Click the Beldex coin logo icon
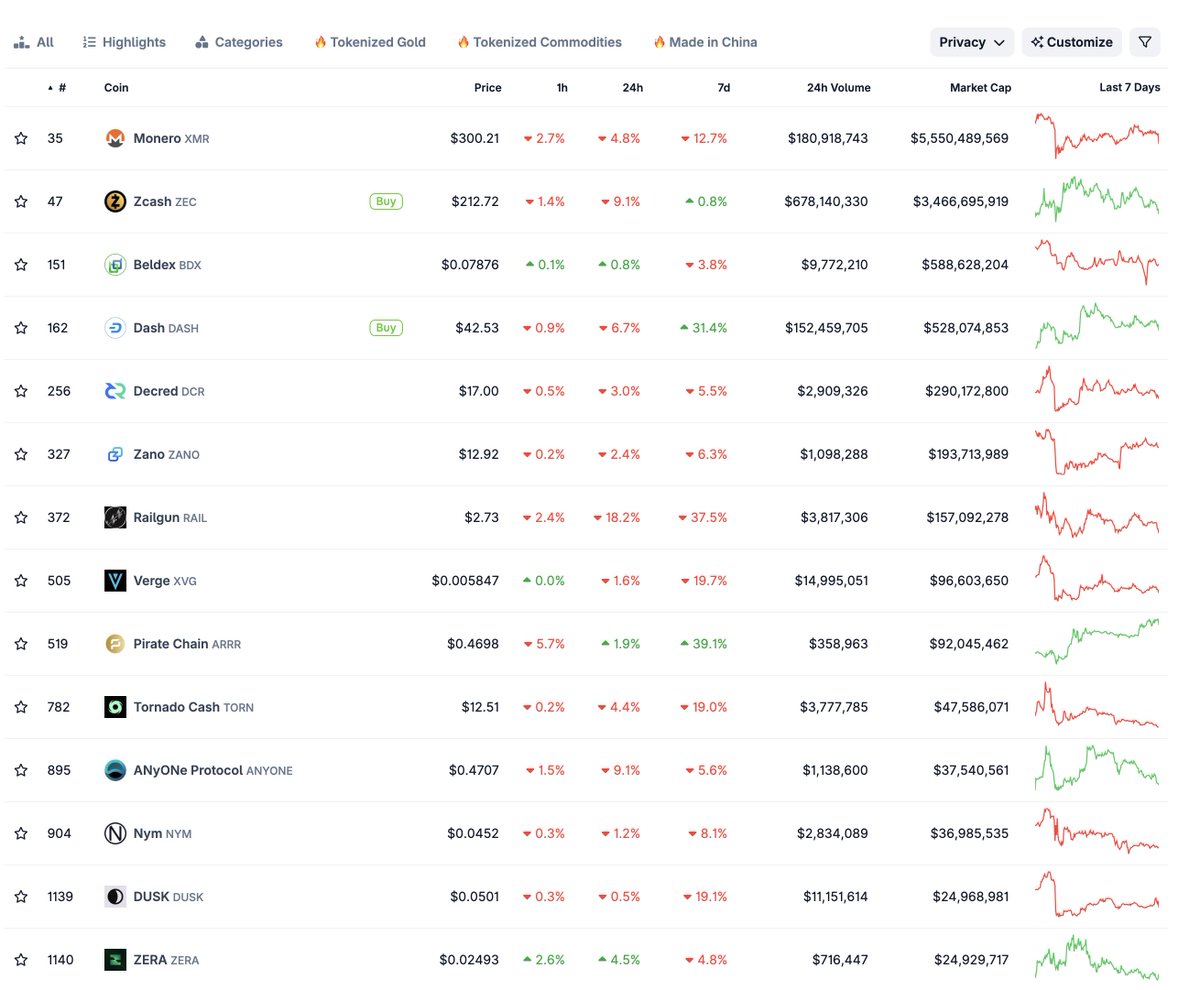 click(x=115, y=265)
